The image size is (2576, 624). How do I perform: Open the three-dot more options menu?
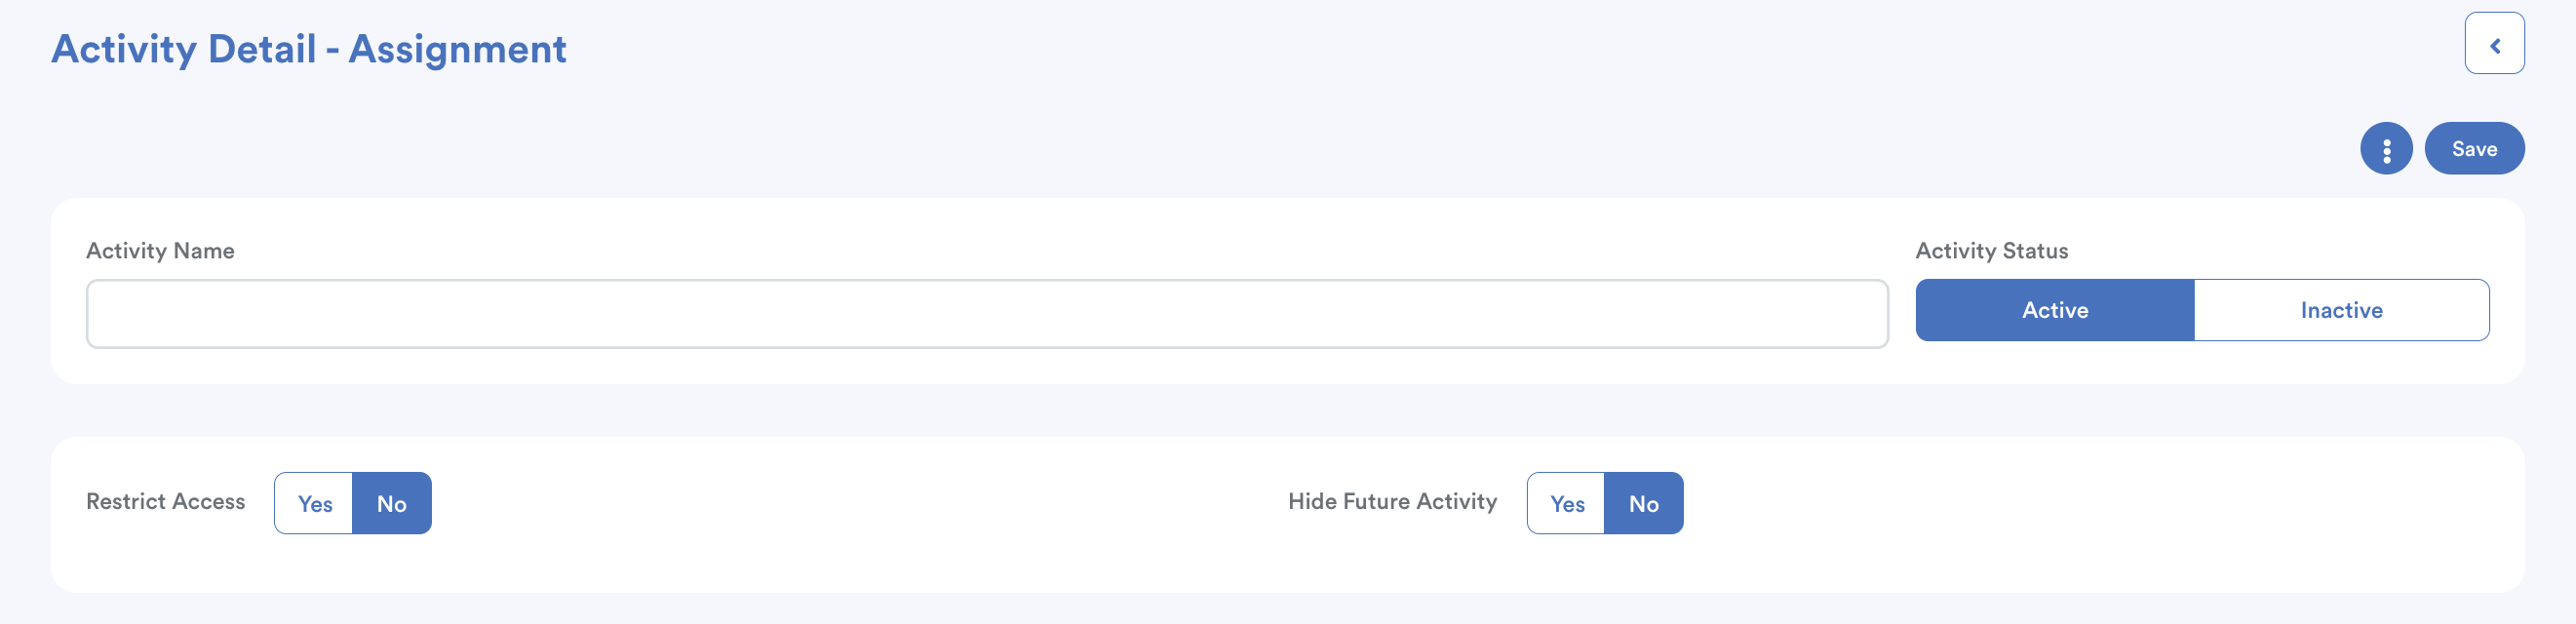[x=2385, y=149]
